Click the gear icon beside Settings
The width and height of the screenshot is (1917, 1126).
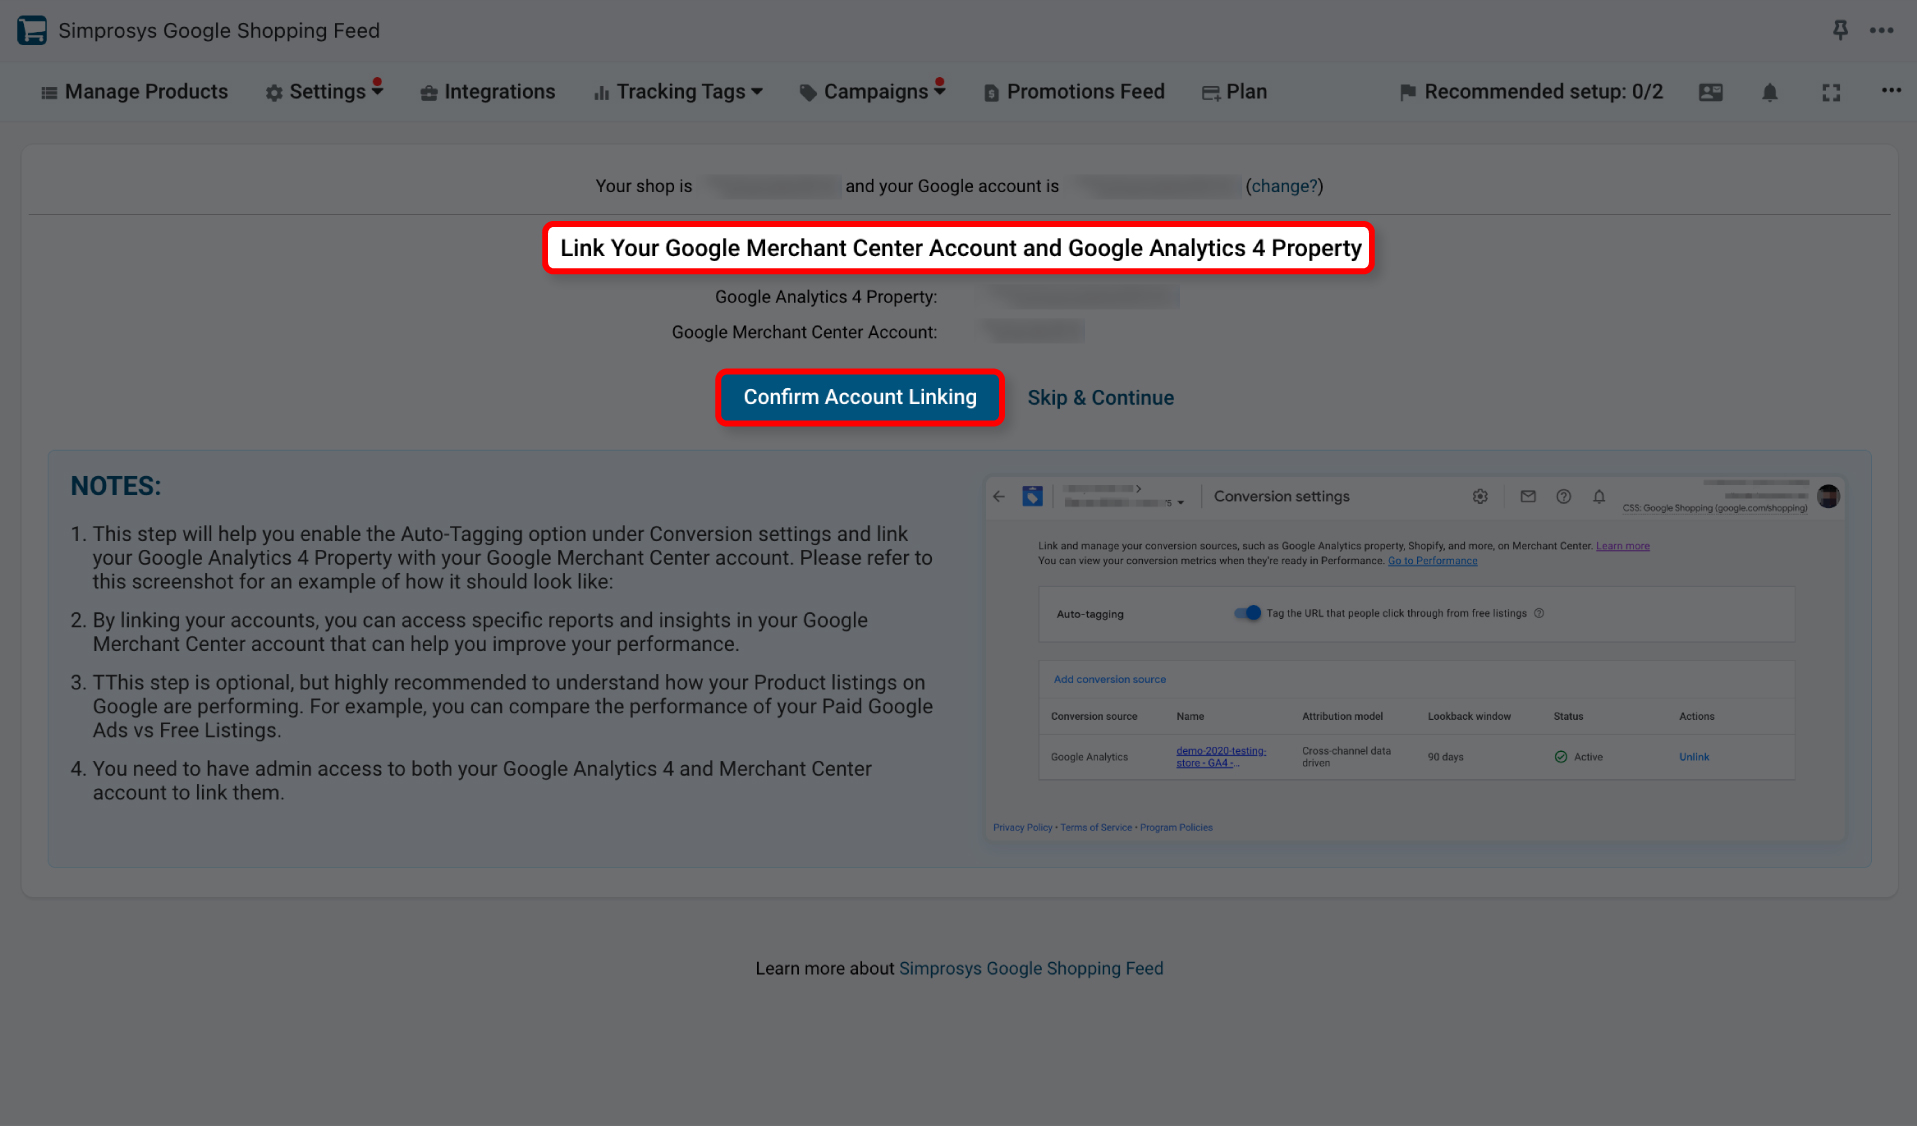[274, 93]
